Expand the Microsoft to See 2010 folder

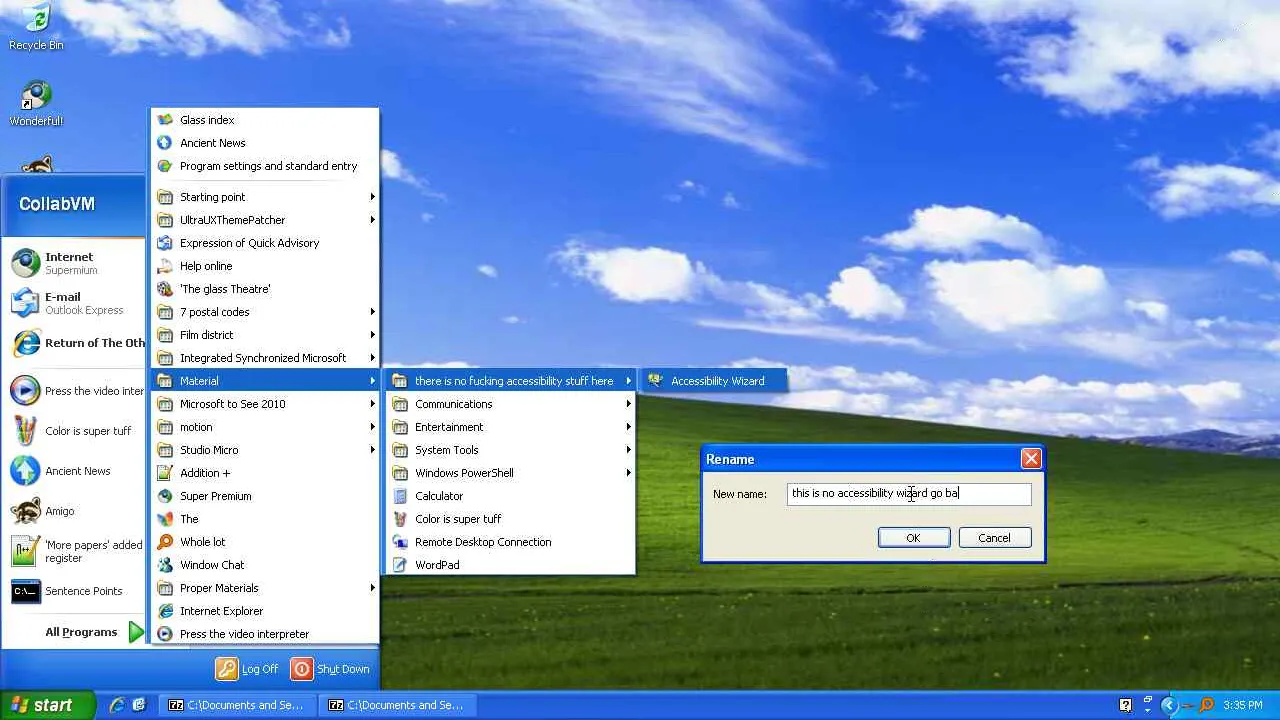pyautogui.click(x=265, y=404)
